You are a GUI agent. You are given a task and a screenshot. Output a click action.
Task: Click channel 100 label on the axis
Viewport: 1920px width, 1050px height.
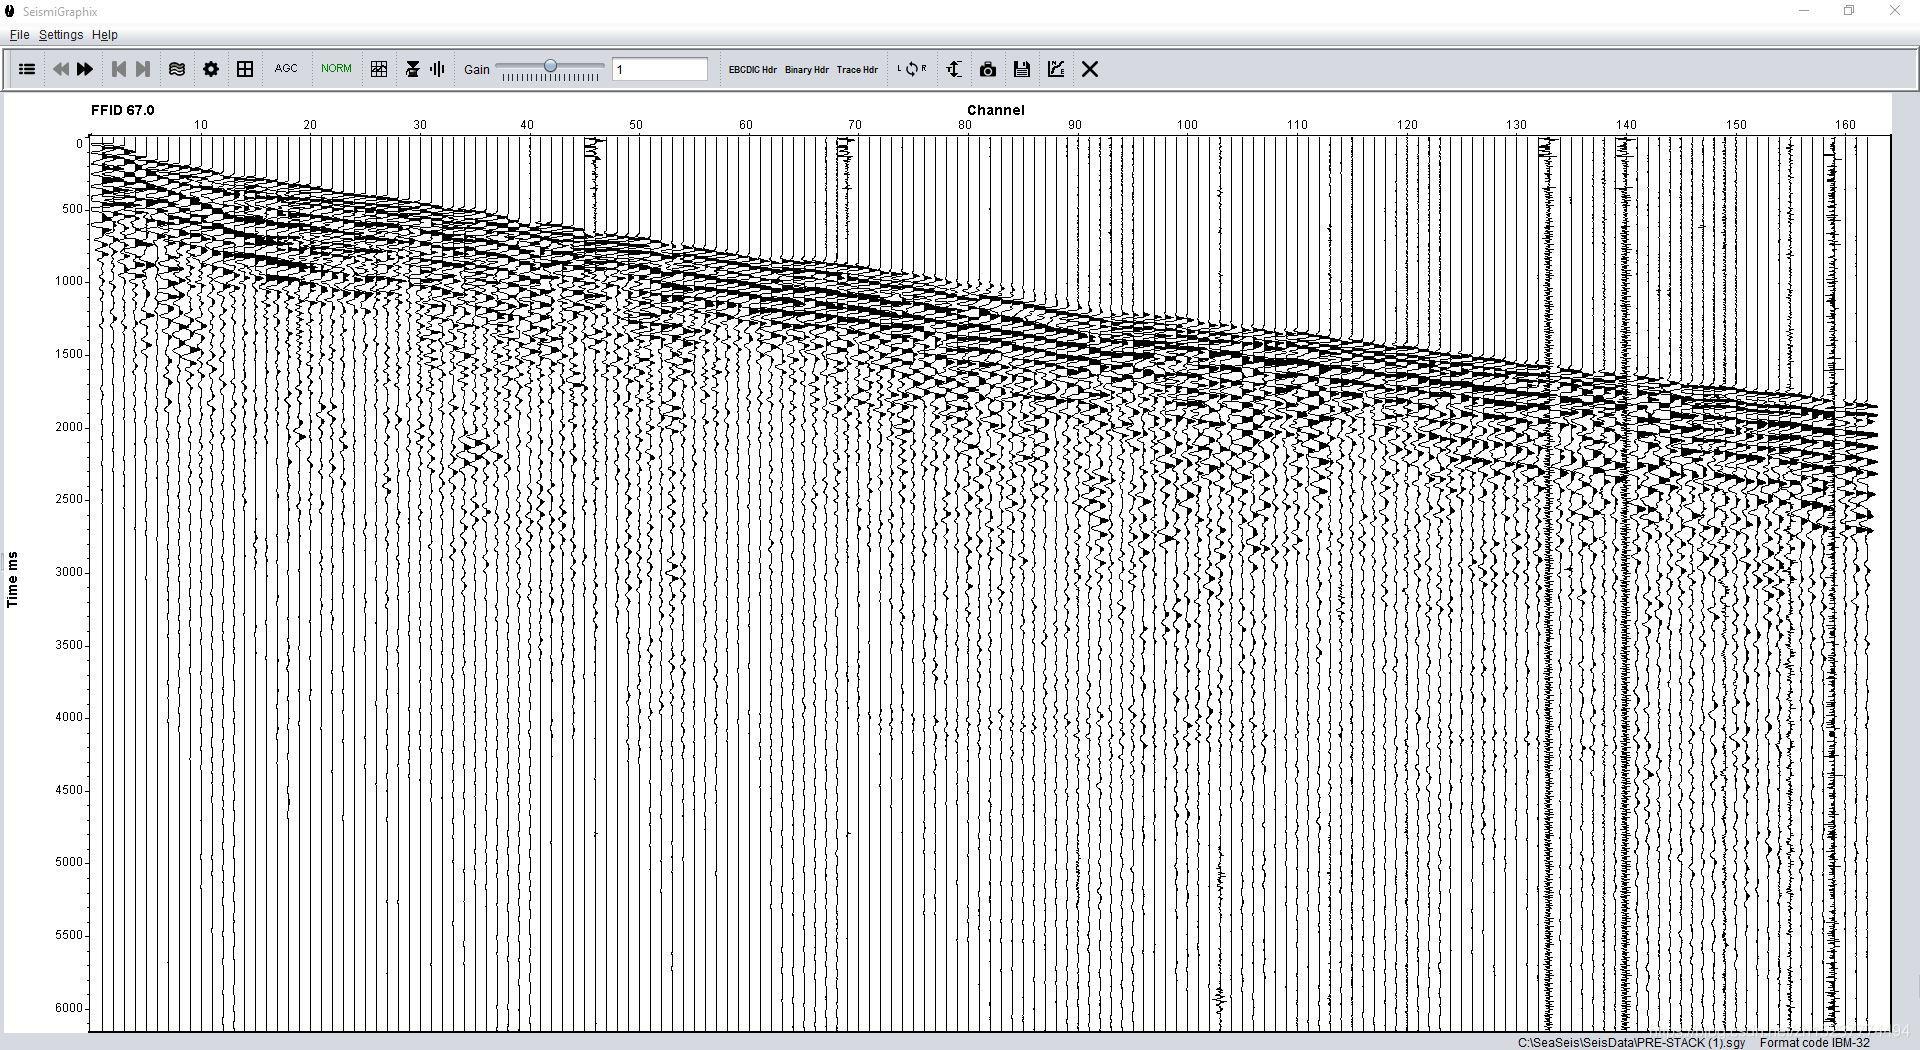1187,125
